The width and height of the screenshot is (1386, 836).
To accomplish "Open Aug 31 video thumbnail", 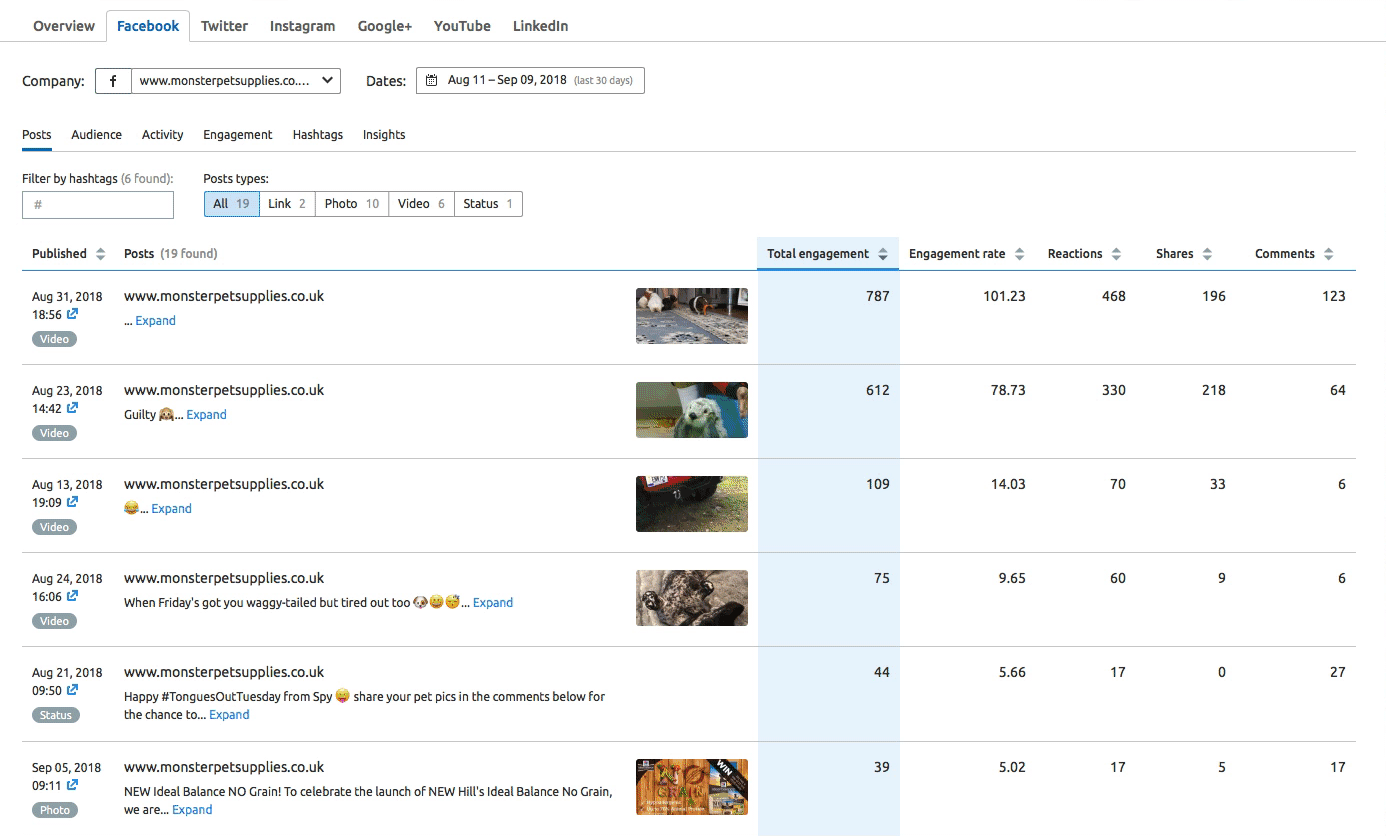I will (692, 316).
